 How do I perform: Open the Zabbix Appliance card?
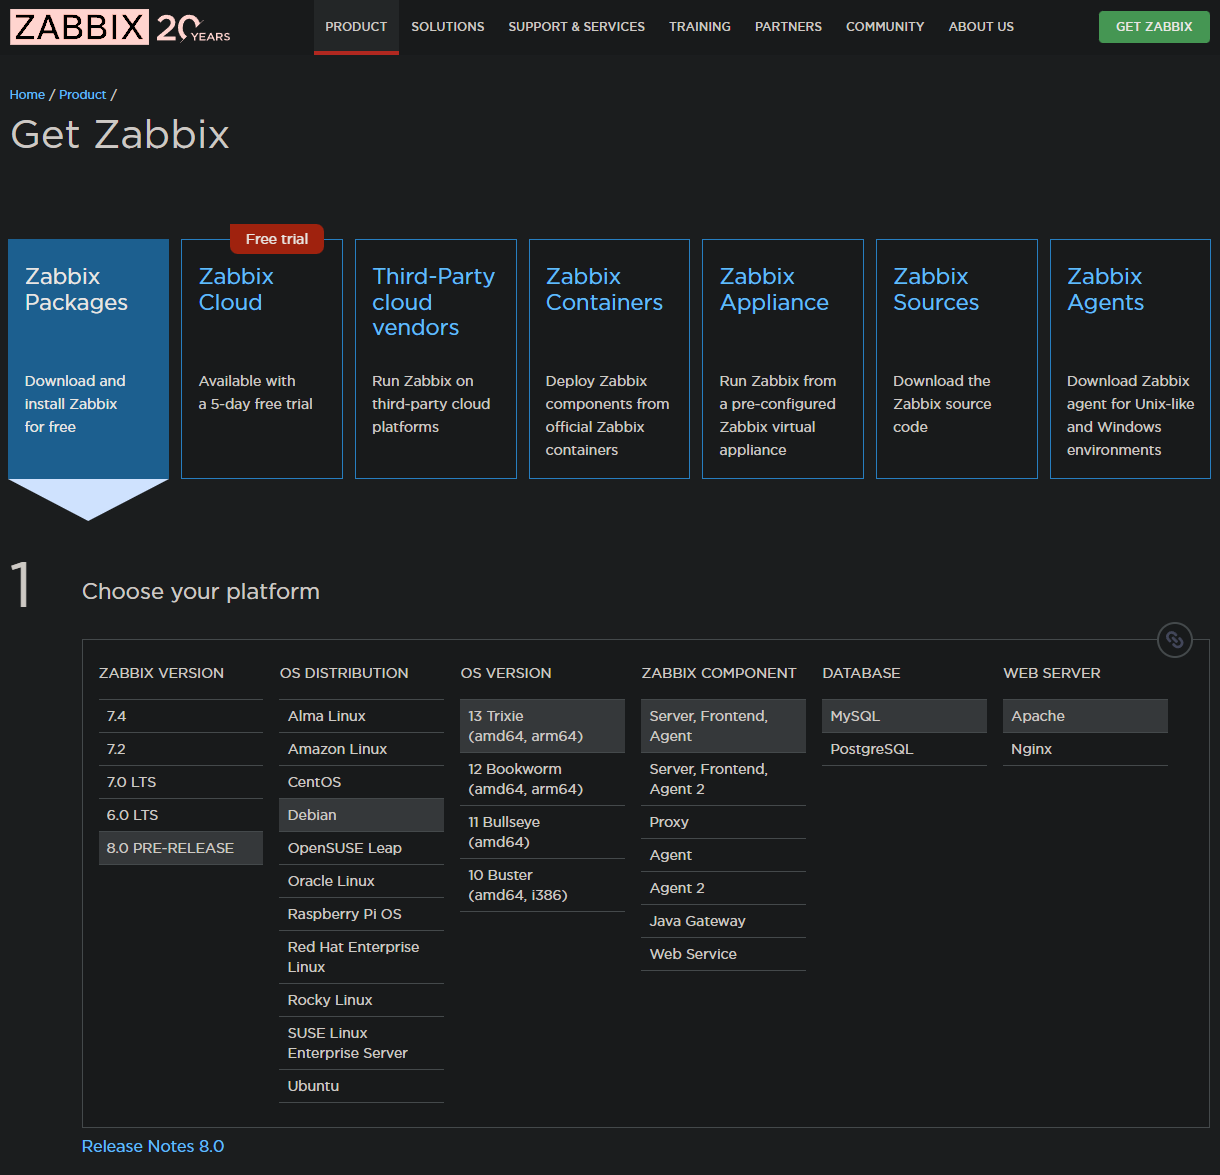click(782, 358)
